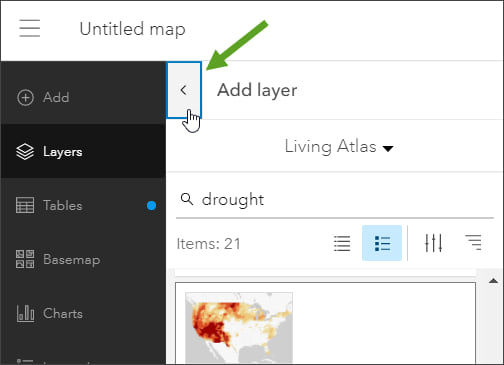The image size is (504, 365).
Task: Open the Charts panel
Action: 83,313
